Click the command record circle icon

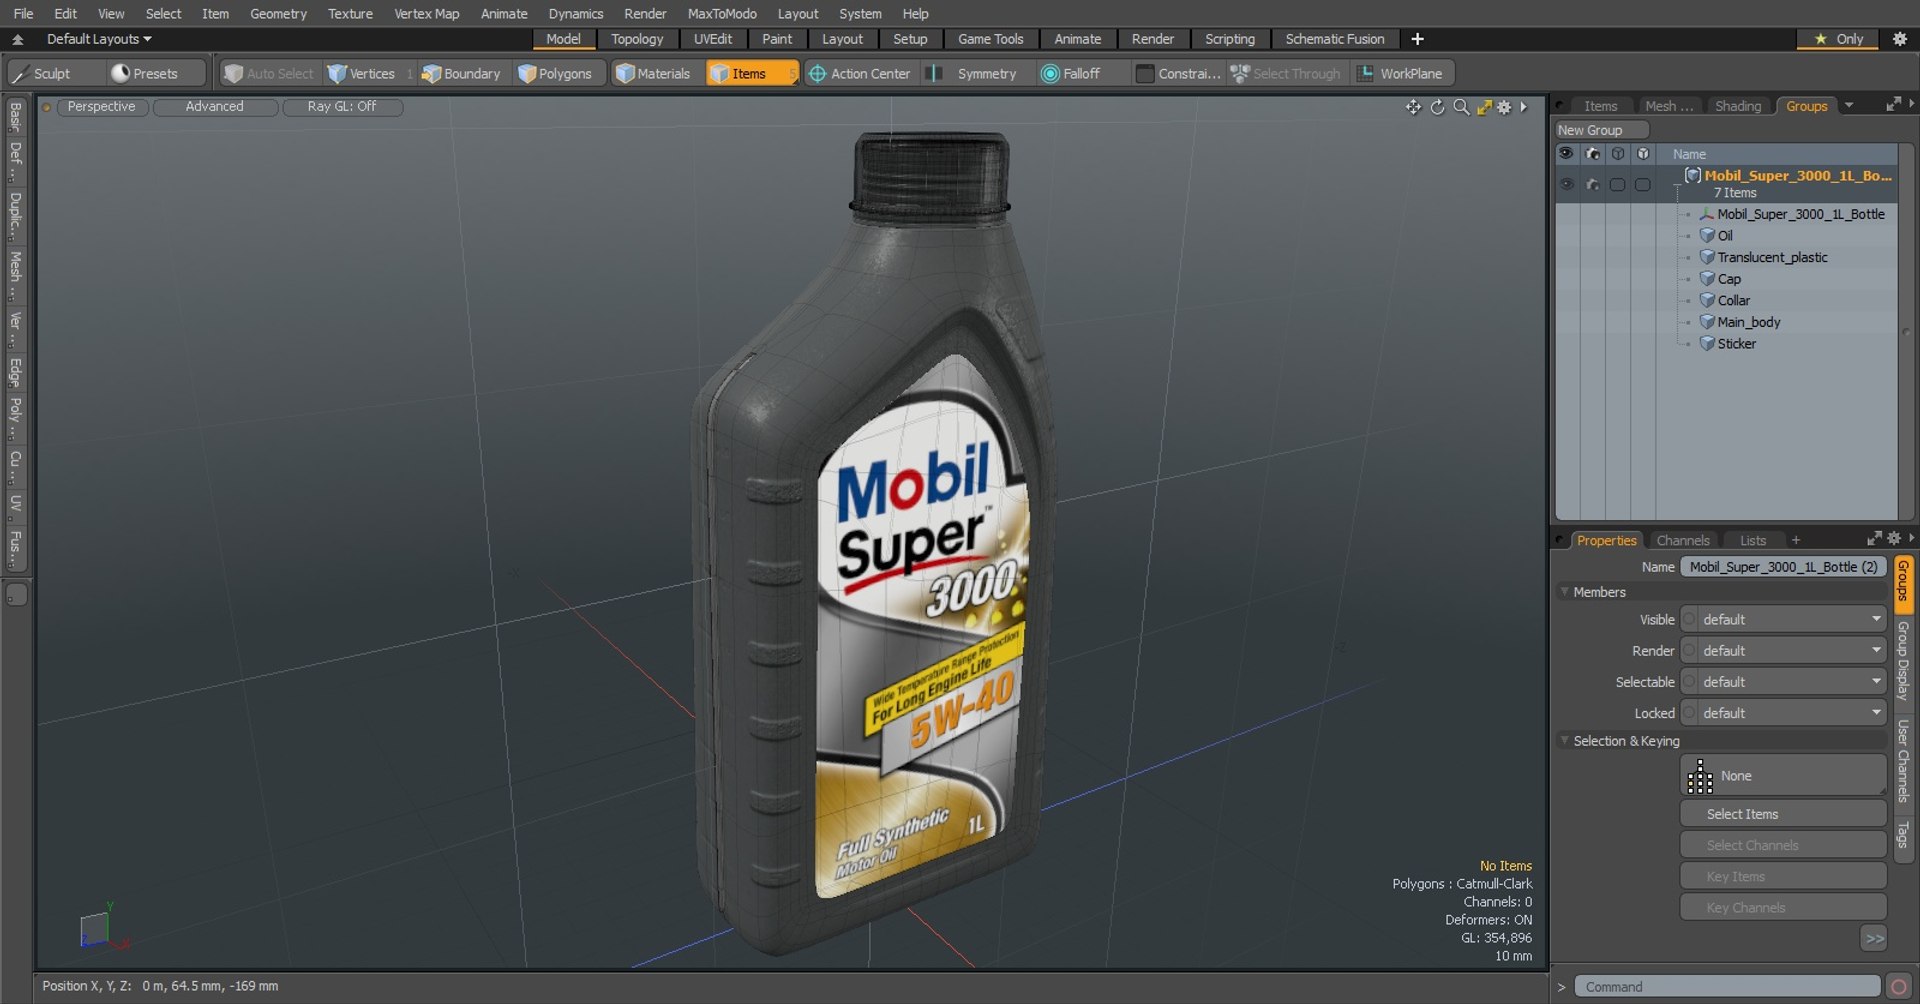point(1898,987)
